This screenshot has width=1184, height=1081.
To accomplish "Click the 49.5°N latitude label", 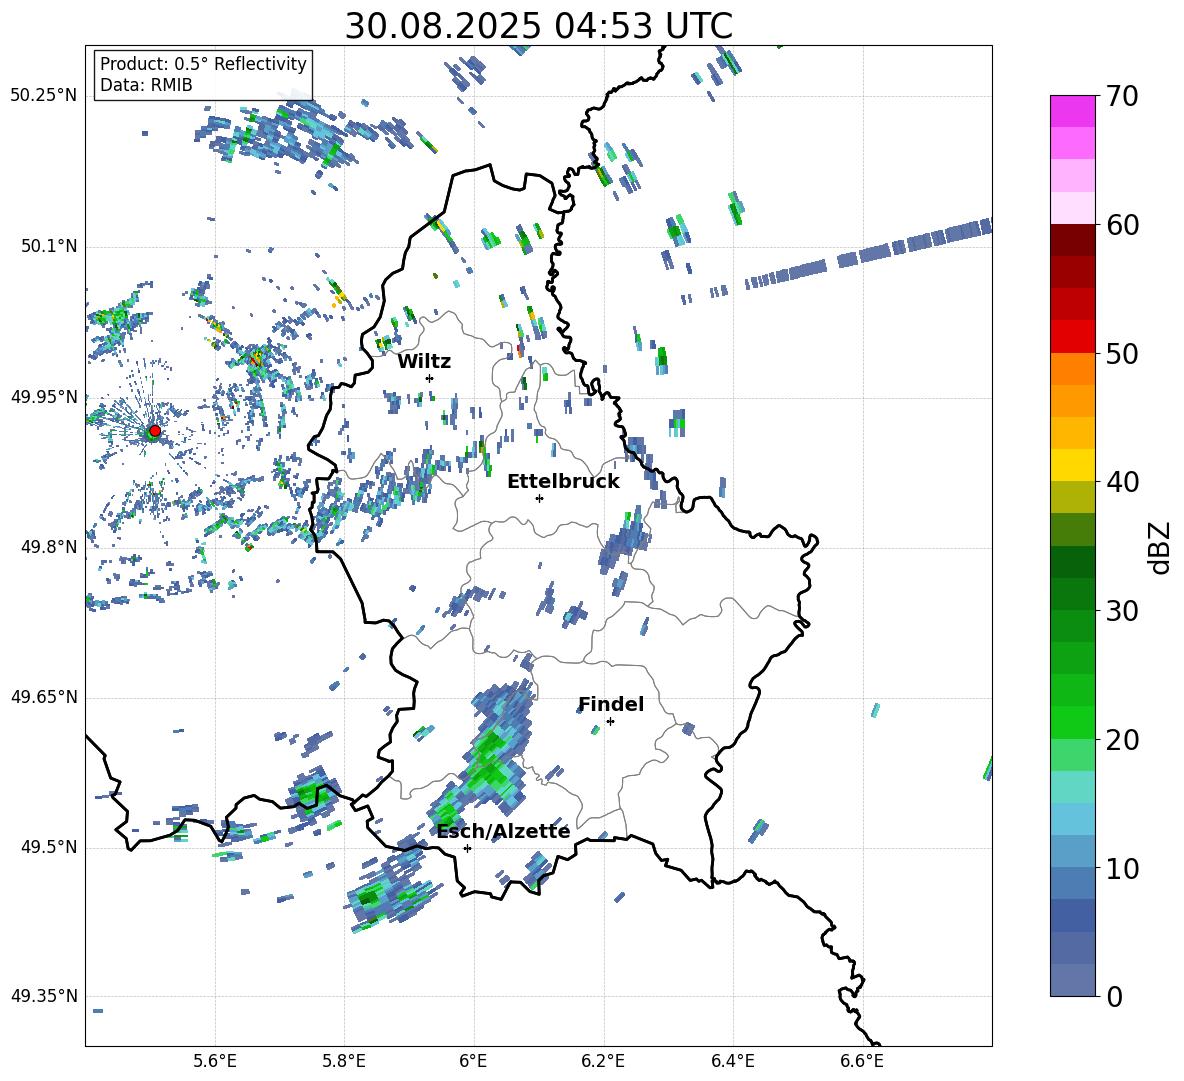I will [x=48, y=846].
